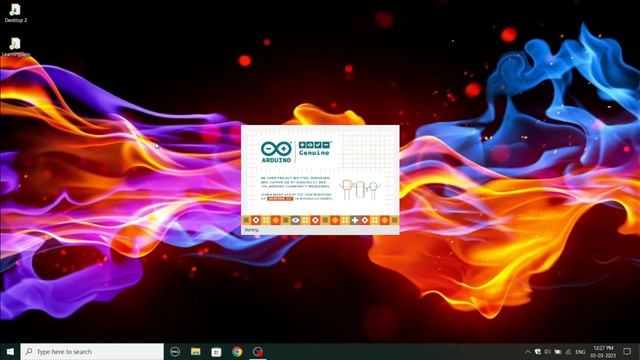This screenshot has height=360, width=640.
Task: Open the white calendar-style taskbar app
Action: click(216, 351)
